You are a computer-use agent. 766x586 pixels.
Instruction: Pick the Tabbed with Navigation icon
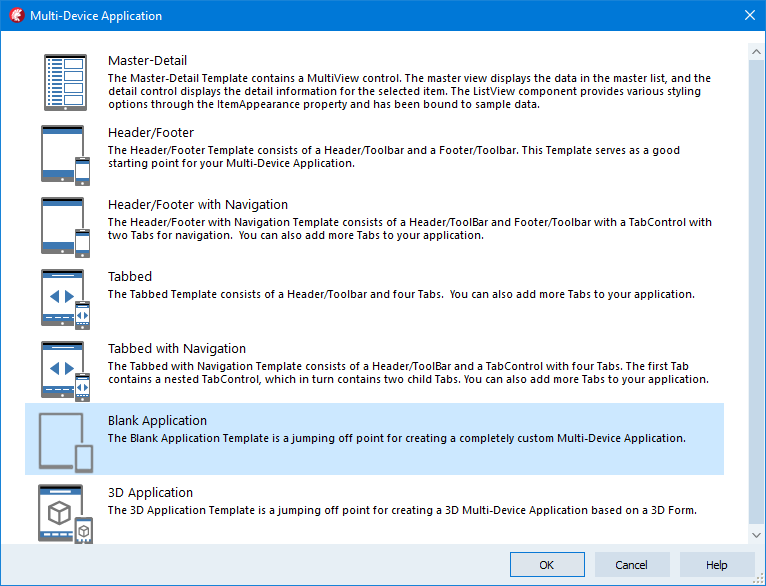65,371
